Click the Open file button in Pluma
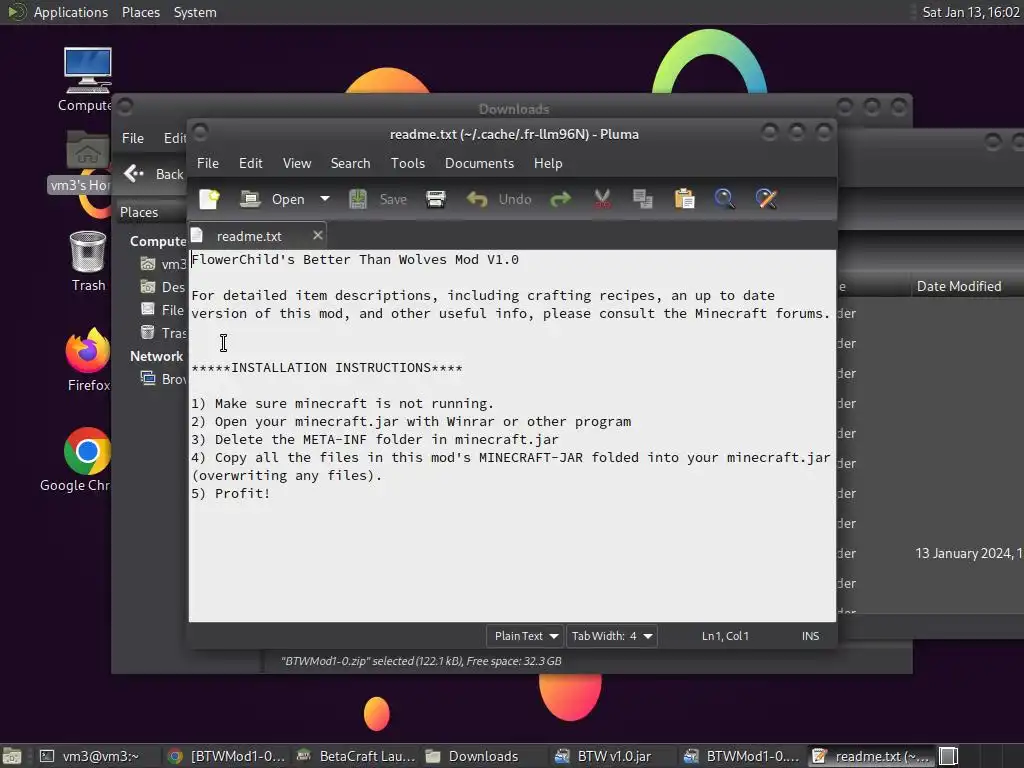This screenshot has width=1024, height=768. (x=273, y=199)
